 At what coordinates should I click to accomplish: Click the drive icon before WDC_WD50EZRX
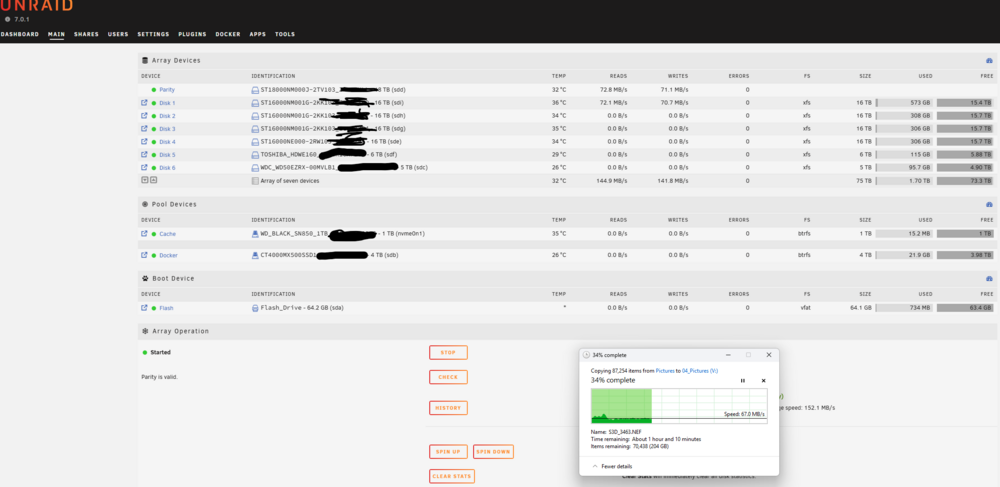[255, 168]
